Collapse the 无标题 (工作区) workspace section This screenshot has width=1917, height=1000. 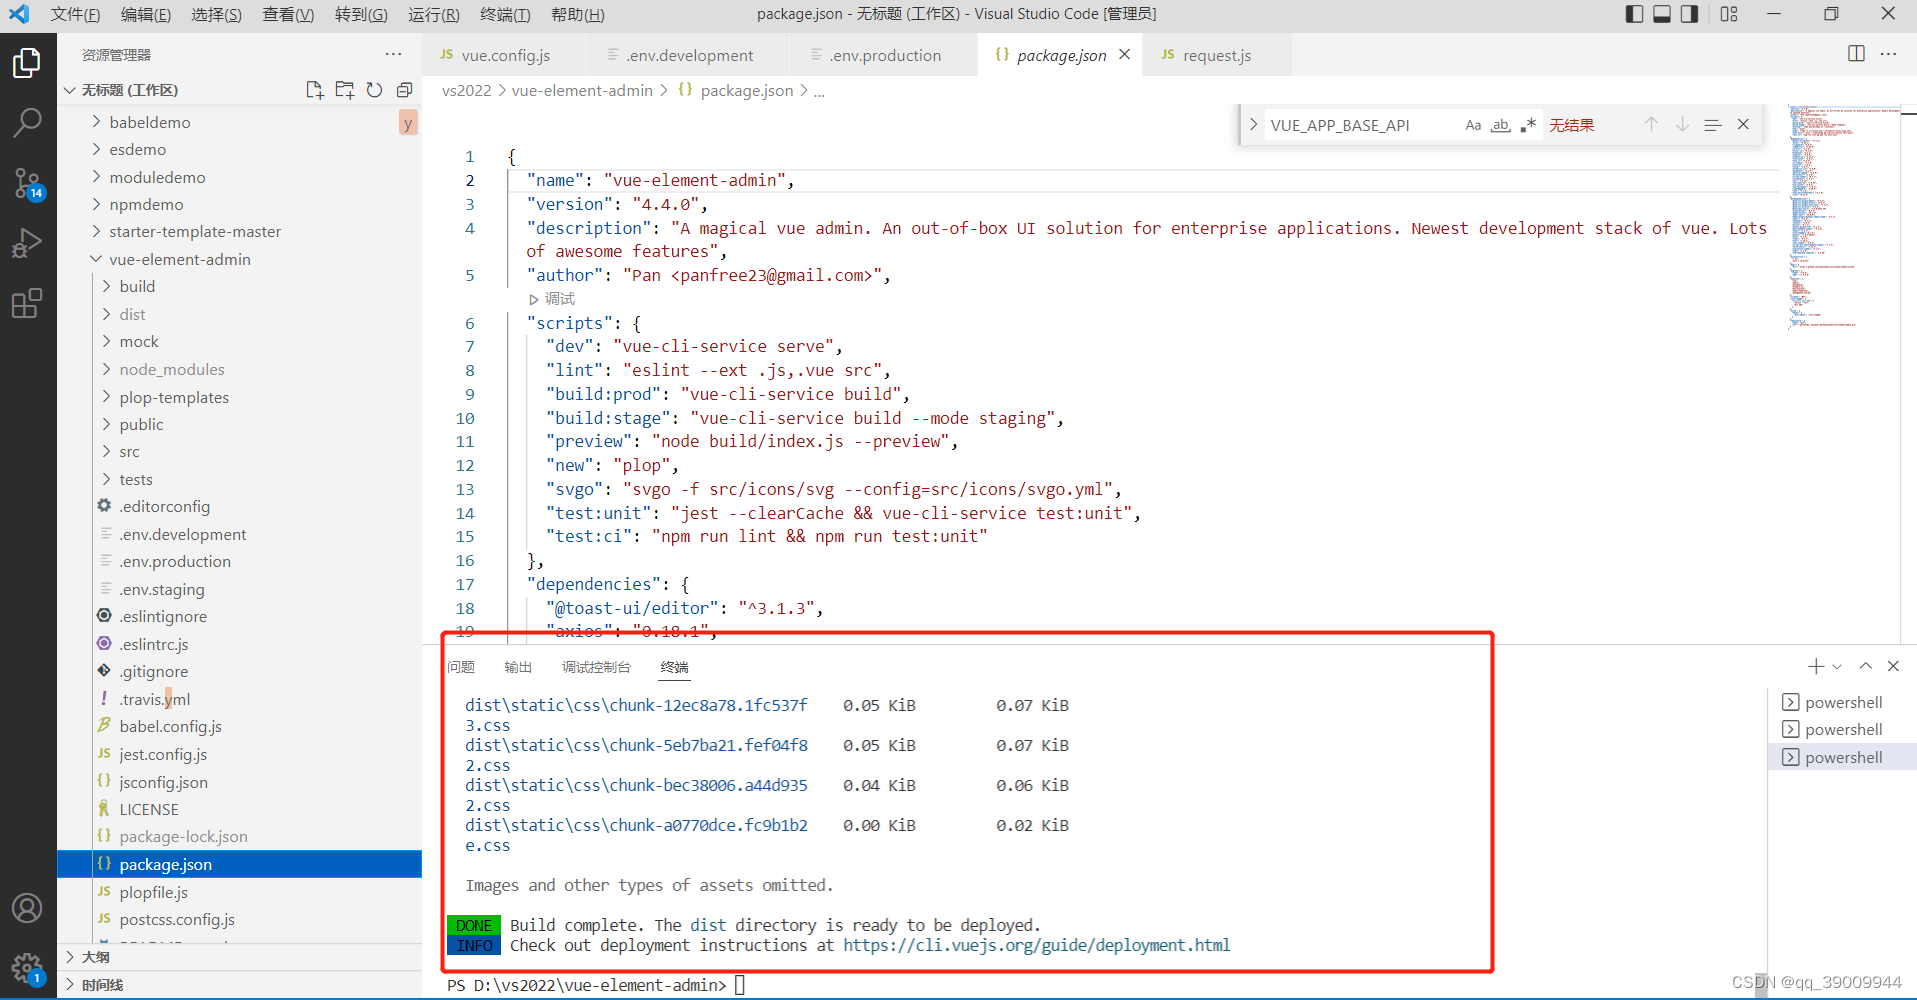click(130, 90)
